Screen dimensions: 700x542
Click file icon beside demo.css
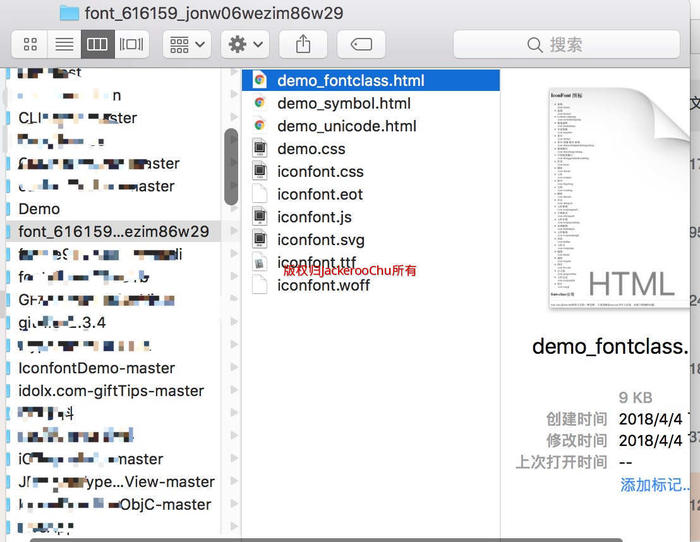259,148
